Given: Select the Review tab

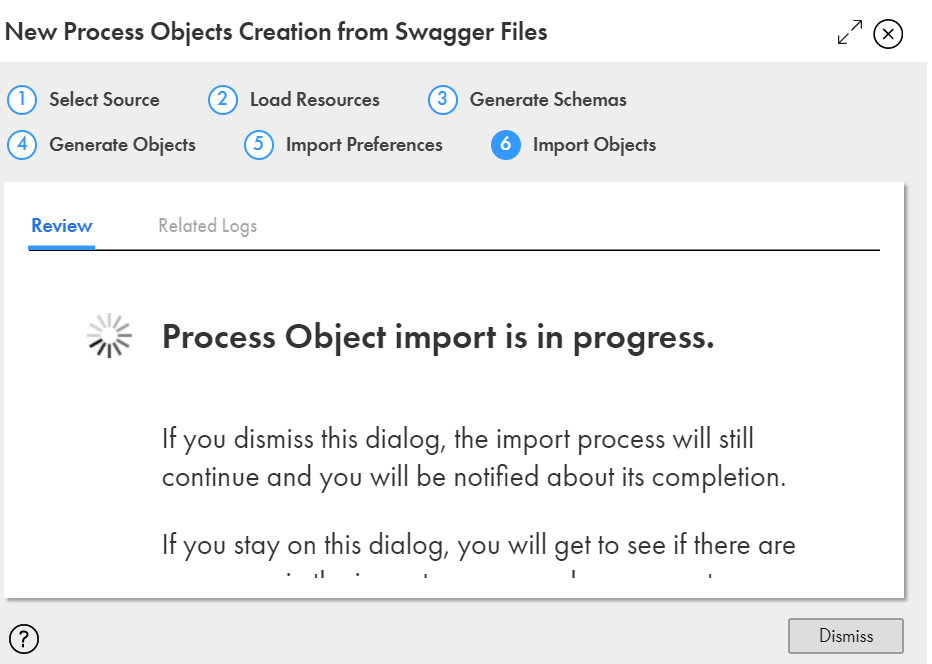Looking at the screenshot, I should coord(62,226).
